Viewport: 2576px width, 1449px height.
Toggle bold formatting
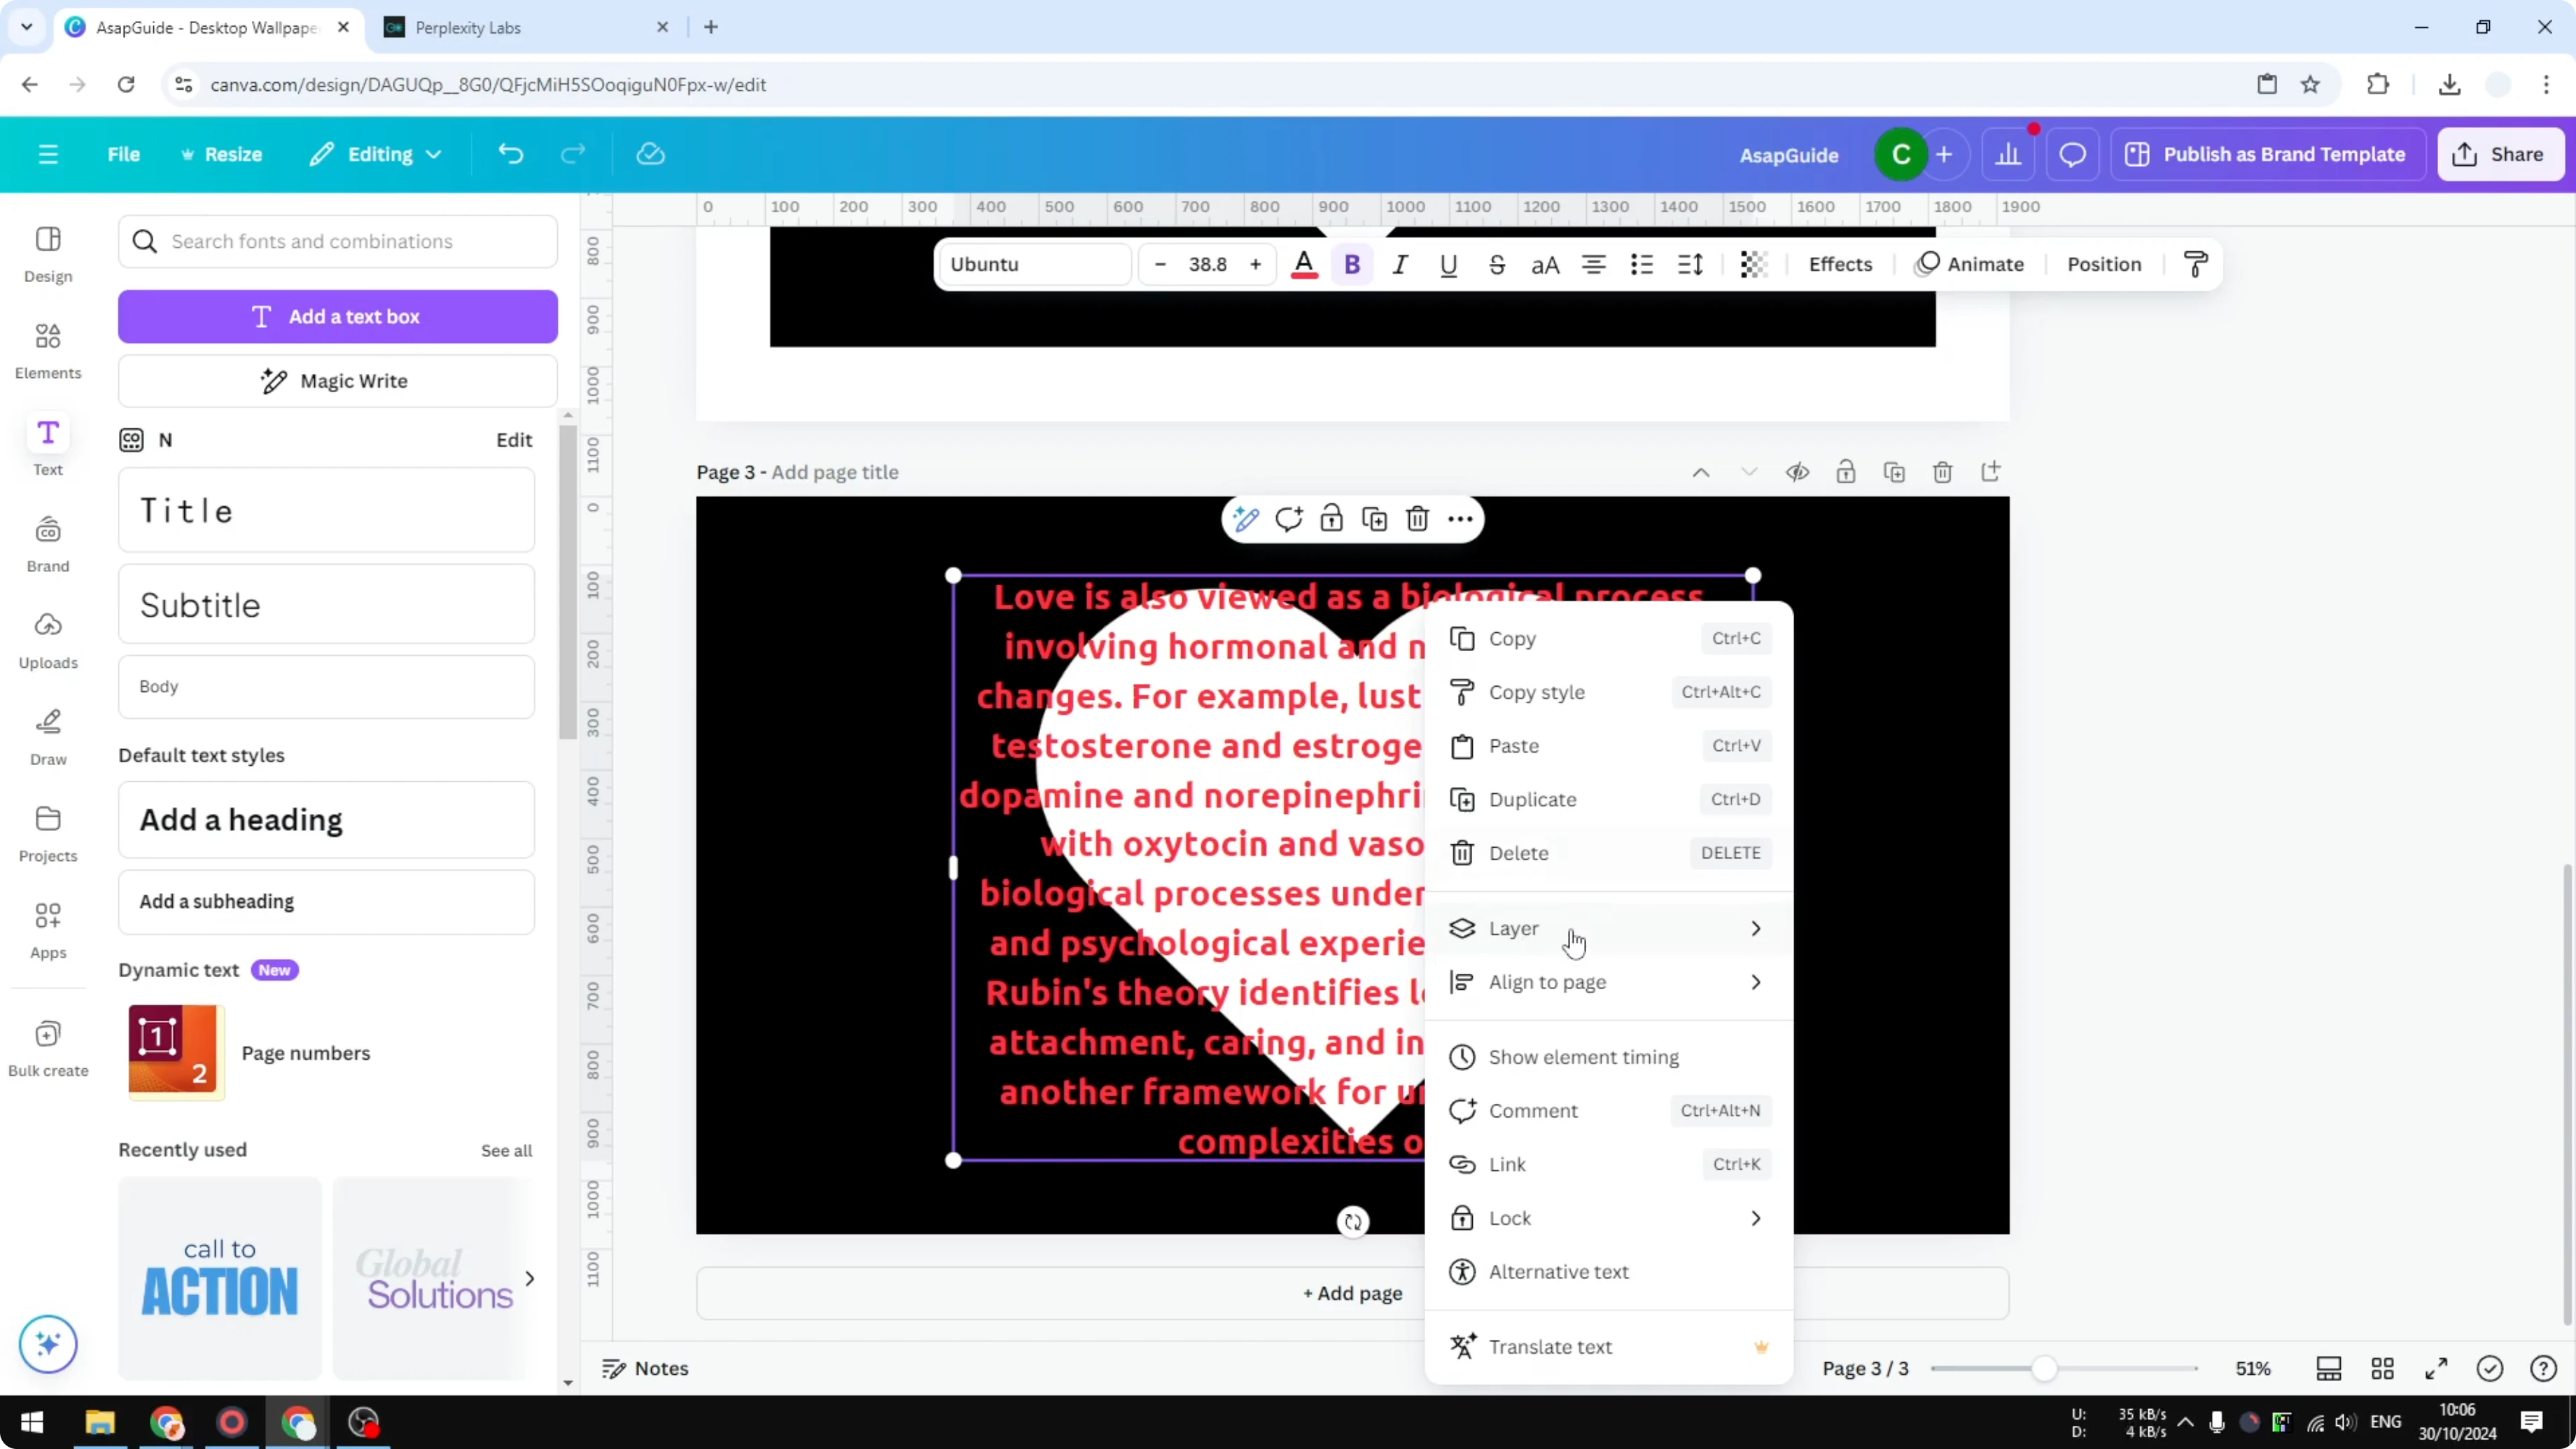[1352, 264]
